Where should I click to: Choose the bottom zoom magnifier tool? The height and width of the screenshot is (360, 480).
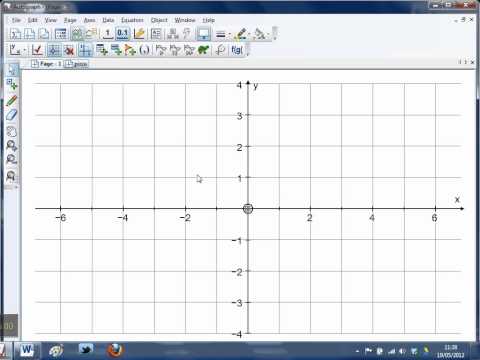[11, 176]
